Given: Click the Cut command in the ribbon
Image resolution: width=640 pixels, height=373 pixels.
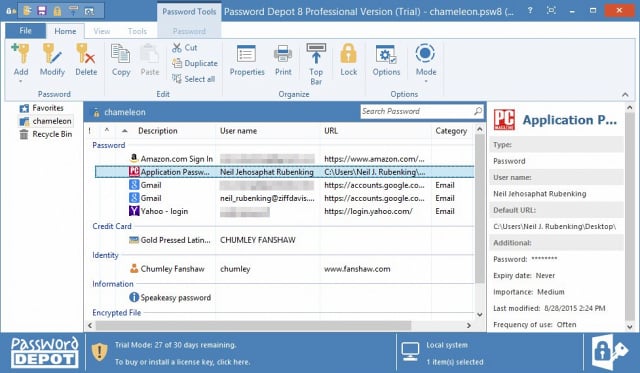Looking at the screenshot, I should [185, 48].
